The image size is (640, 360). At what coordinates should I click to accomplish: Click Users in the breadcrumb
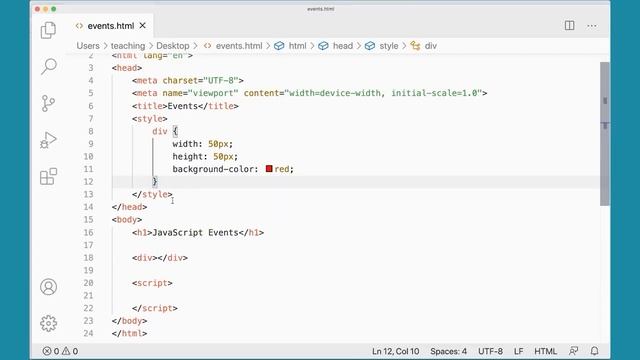tap(88, 46)
